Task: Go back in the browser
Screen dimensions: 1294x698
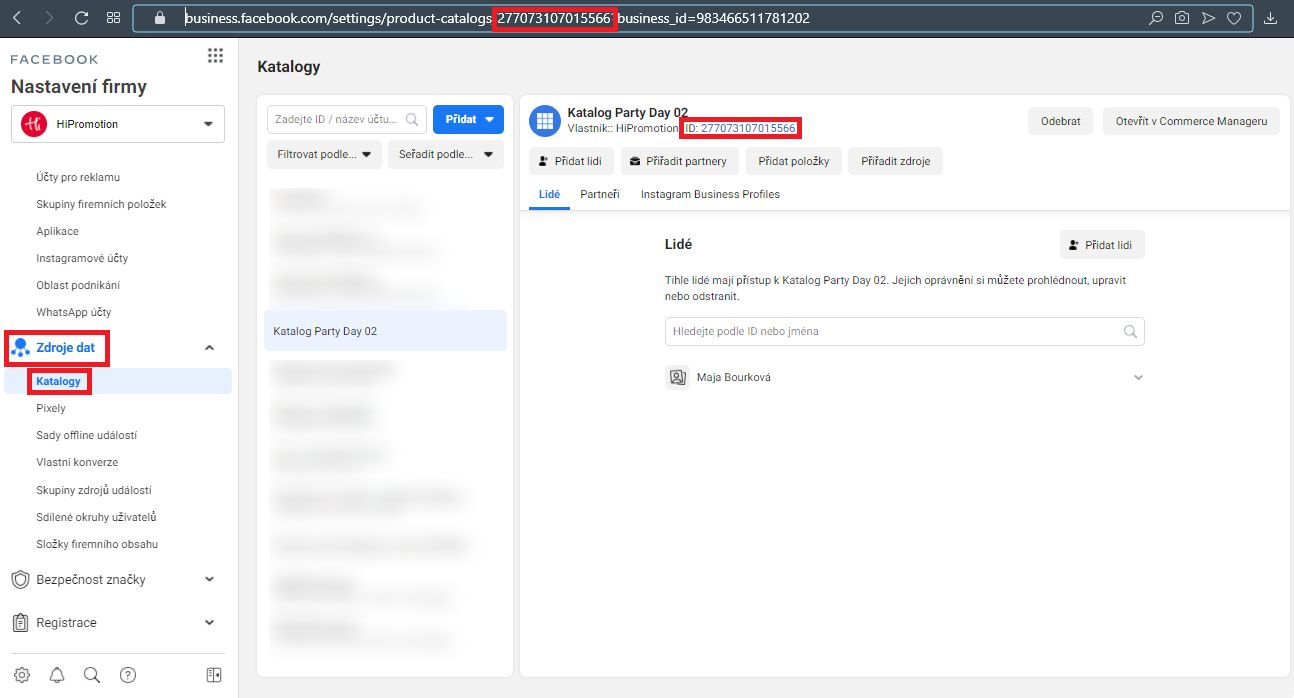Action: click(x=19, y=18)
